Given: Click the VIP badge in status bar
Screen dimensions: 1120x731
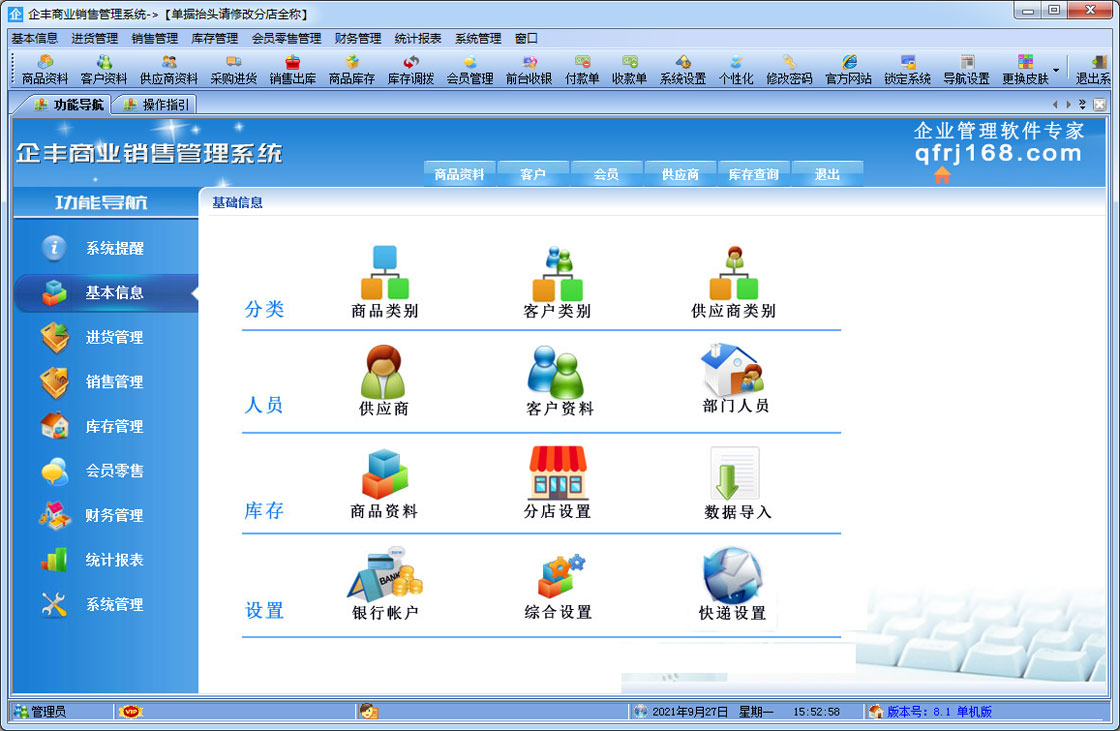Looking at the screenshot, I should pyautogui.click(x=131, y=711).
